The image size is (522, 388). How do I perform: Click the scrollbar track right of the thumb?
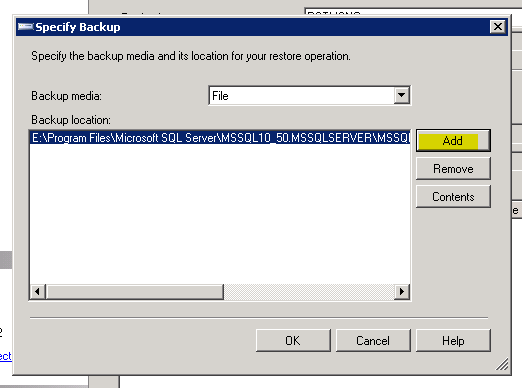click(x=309, y=292)
